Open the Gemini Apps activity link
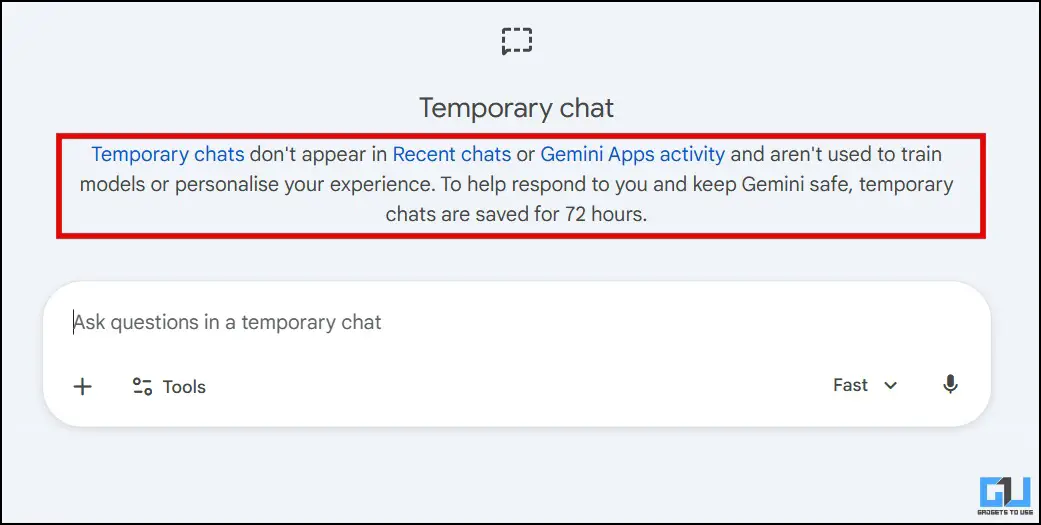 click(x=632, y=155)
